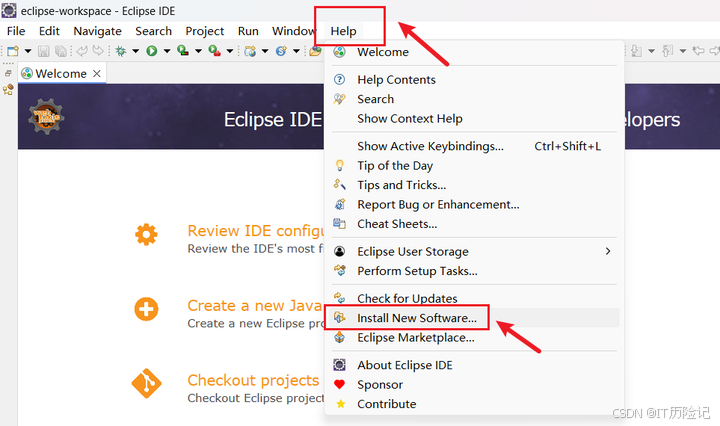Open the Next Annotation dropdown arrow
This screenshot has width=720, height=426.
pos(651,51)
